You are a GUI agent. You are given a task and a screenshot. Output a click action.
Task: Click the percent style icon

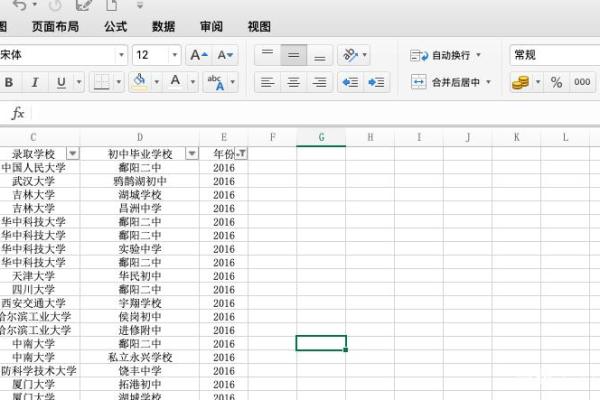point(556,82)
